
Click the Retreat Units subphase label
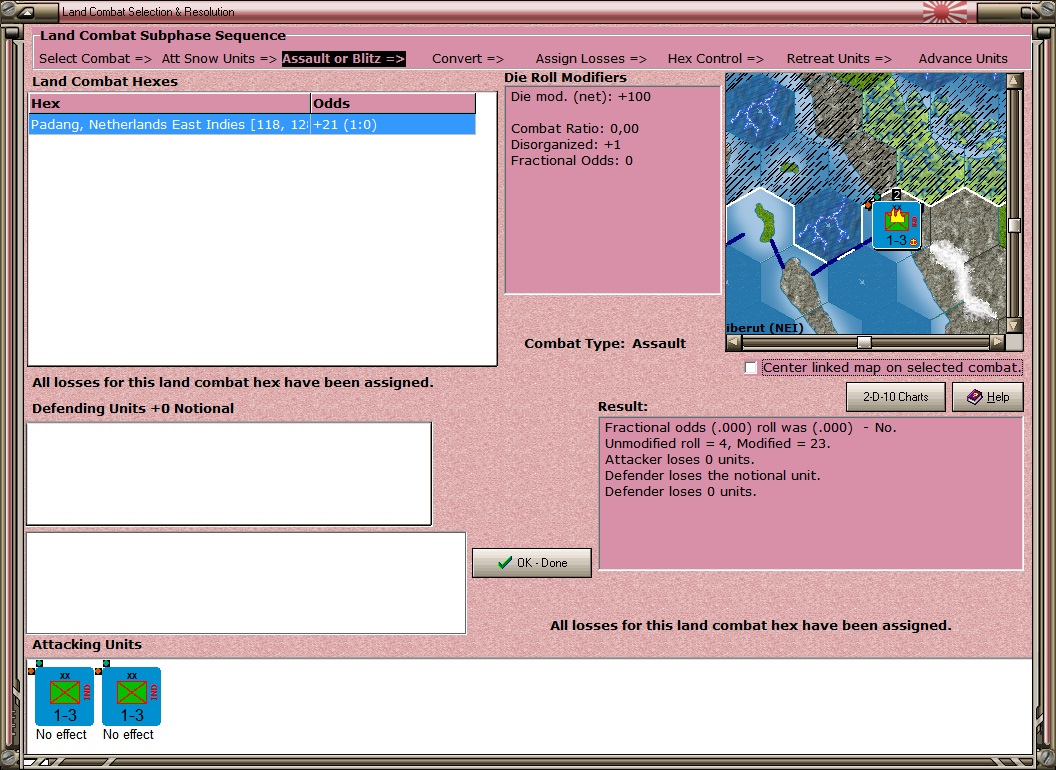click(x=839, y=59)
